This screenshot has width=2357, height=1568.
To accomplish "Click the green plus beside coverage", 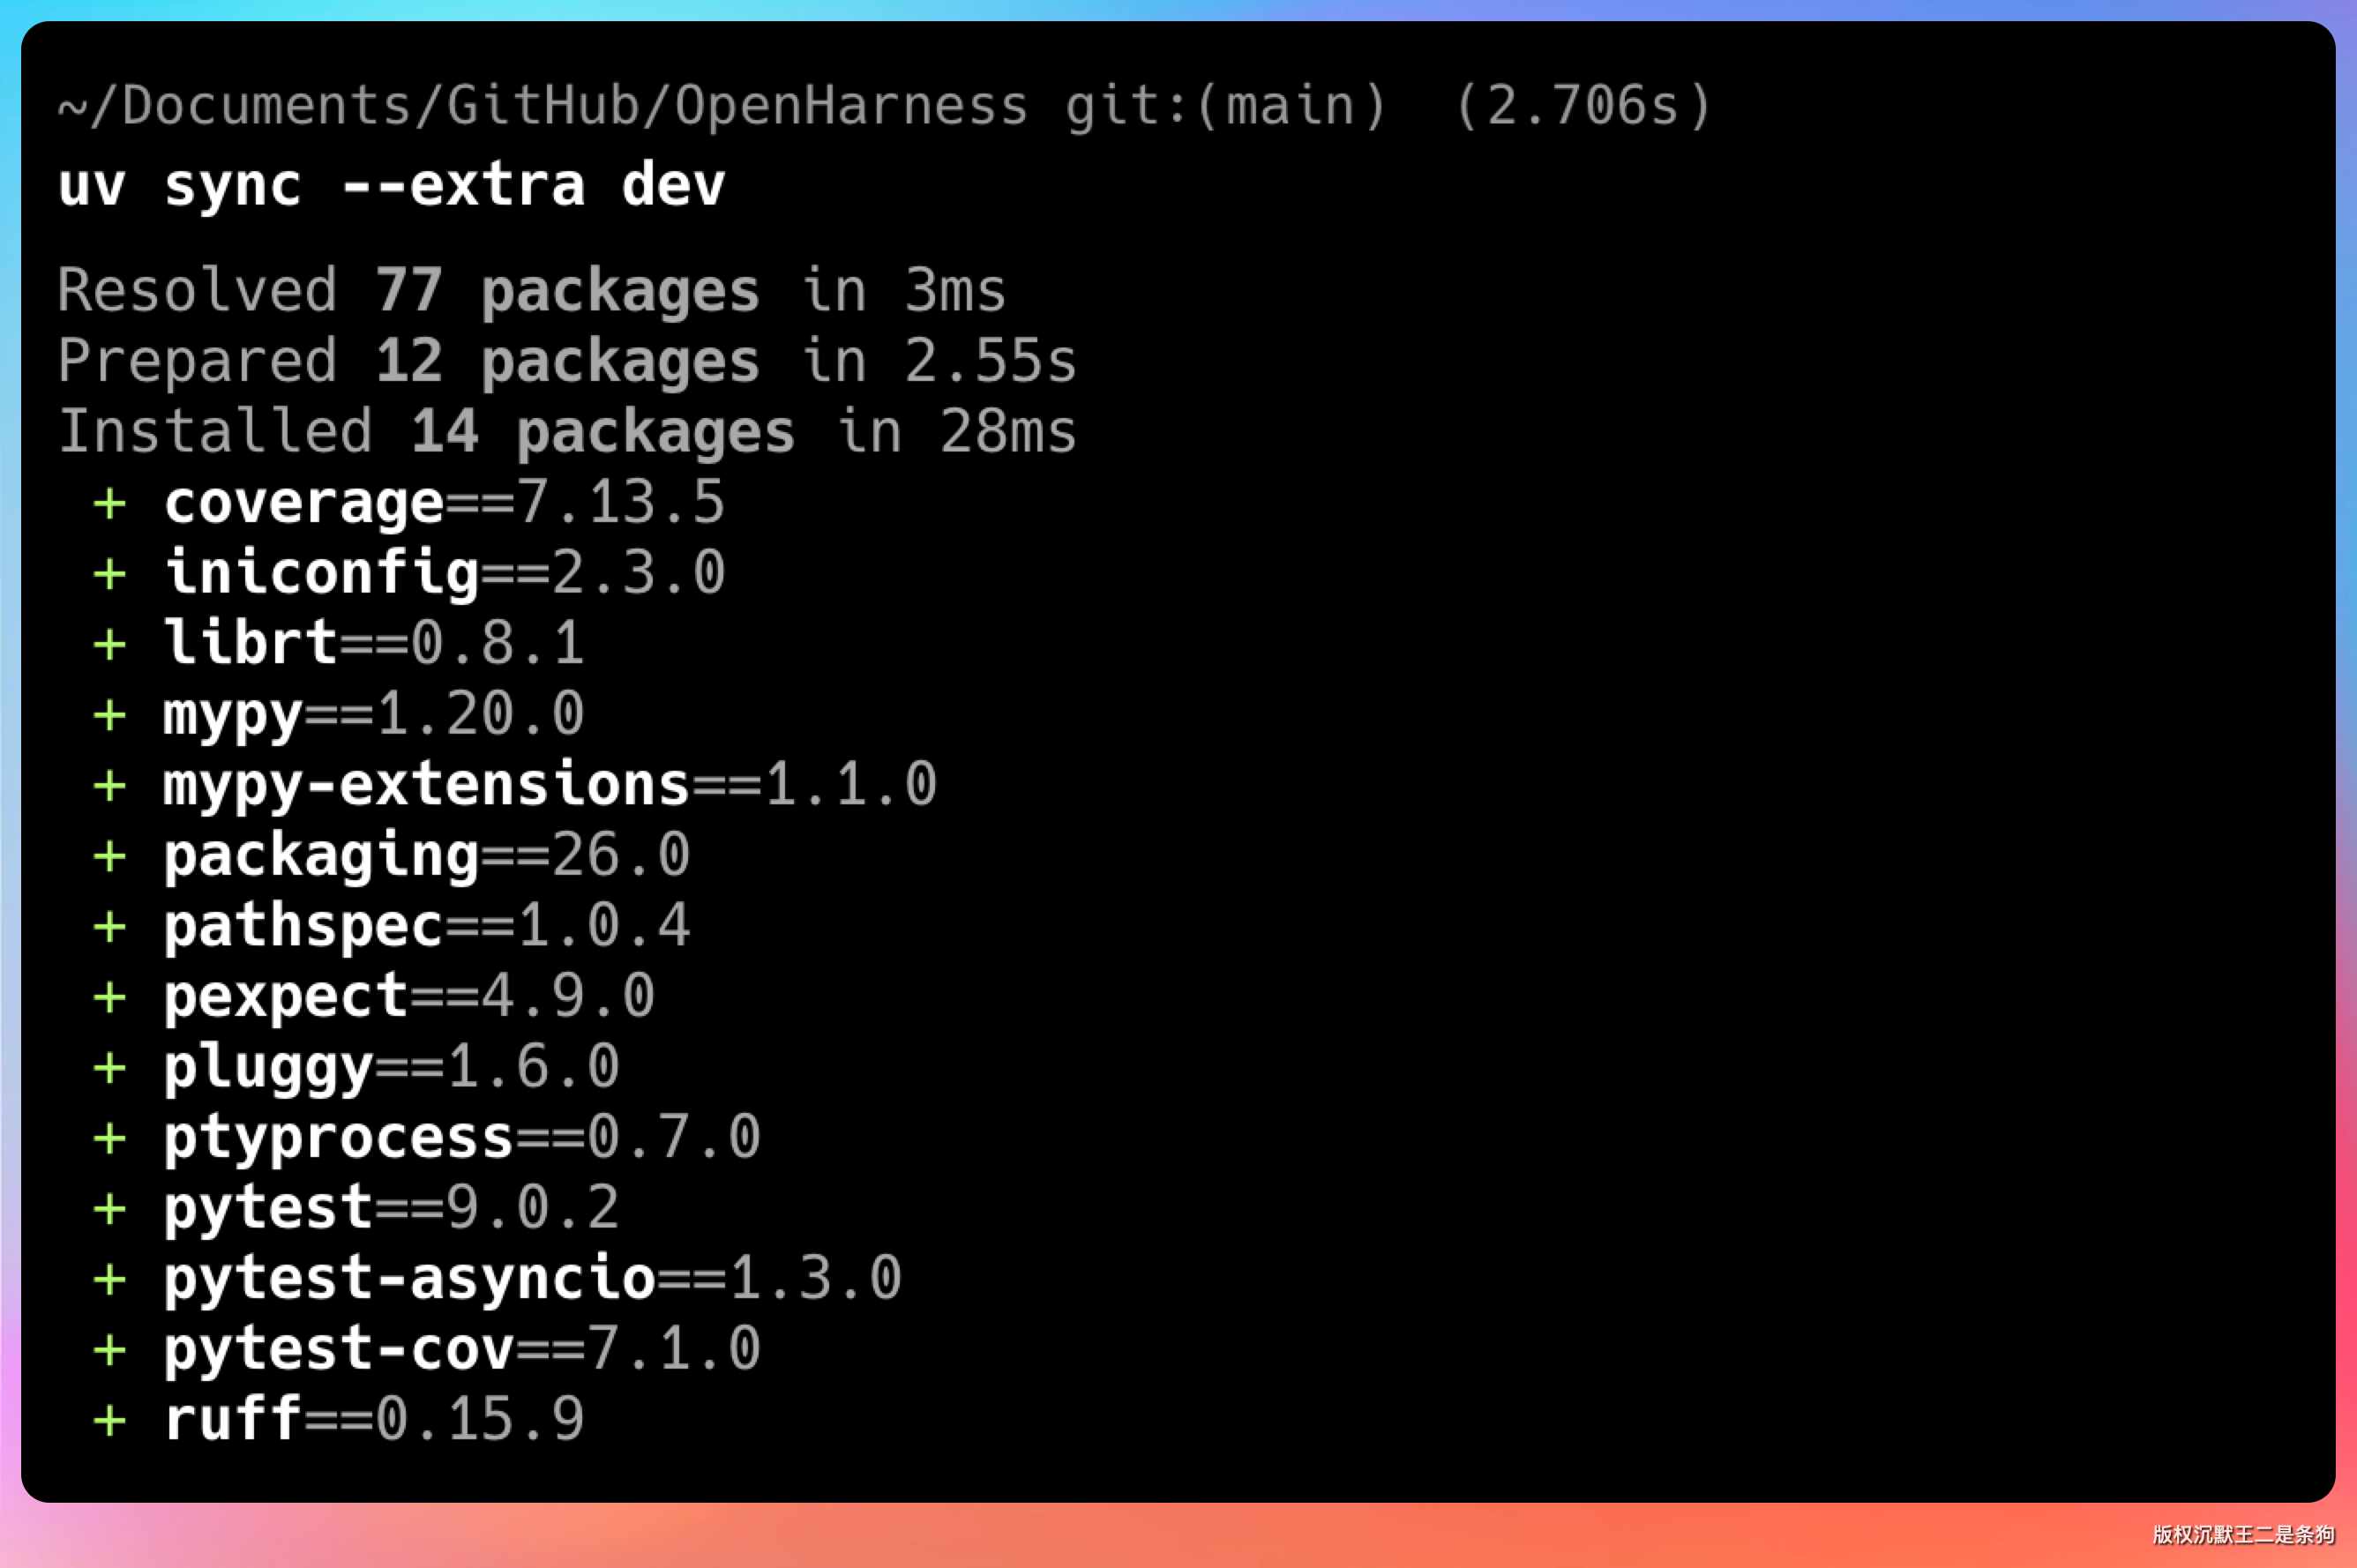I will (109, 504).
